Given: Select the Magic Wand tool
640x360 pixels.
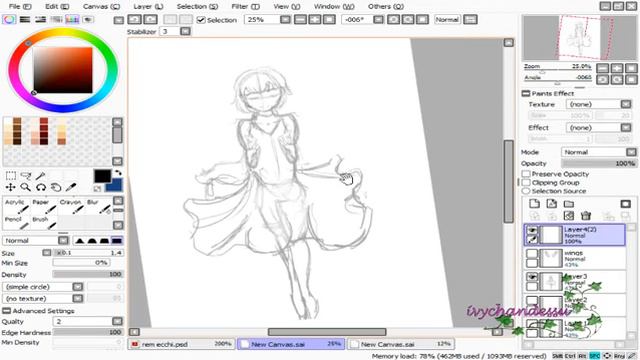Looking at the screenshot, I should click(x=40, y=176).
